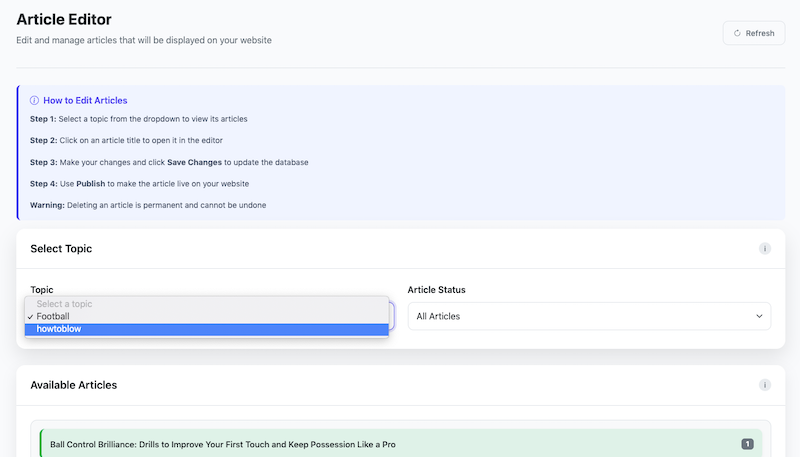Click the chevron arrow in All Articles dropdown

tap(757, 316)
